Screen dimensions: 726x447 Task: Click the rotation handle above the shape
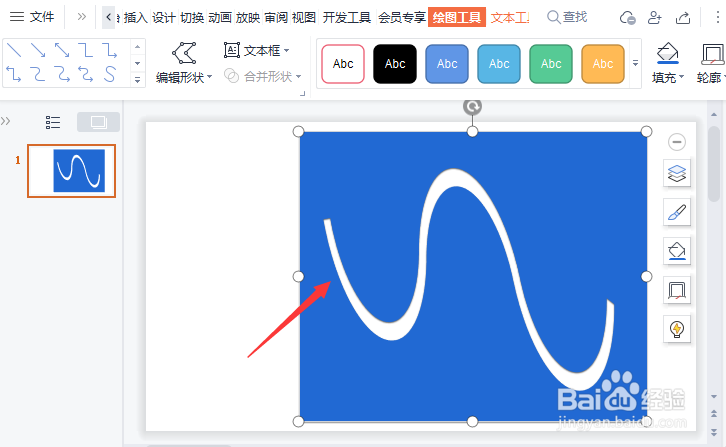coord(472,107)
